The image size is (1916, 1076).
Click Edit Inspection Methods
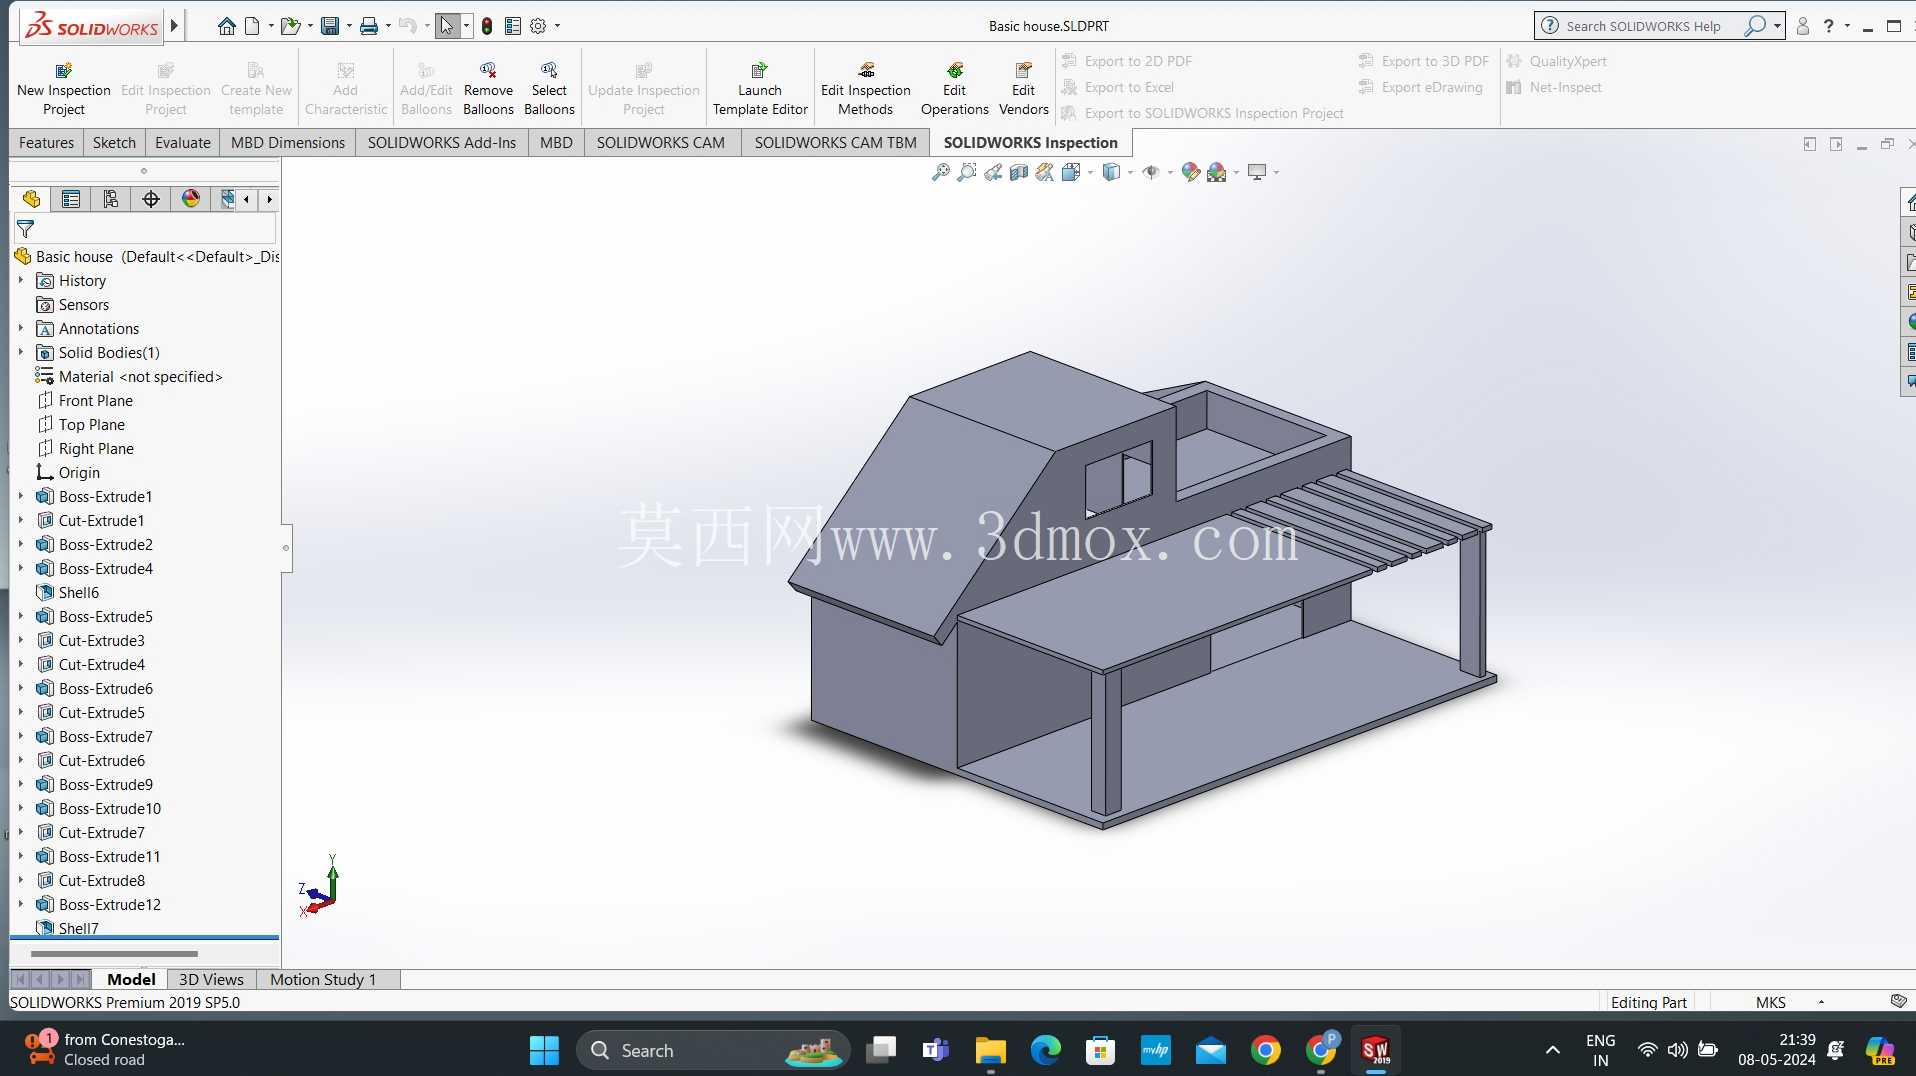866,89
